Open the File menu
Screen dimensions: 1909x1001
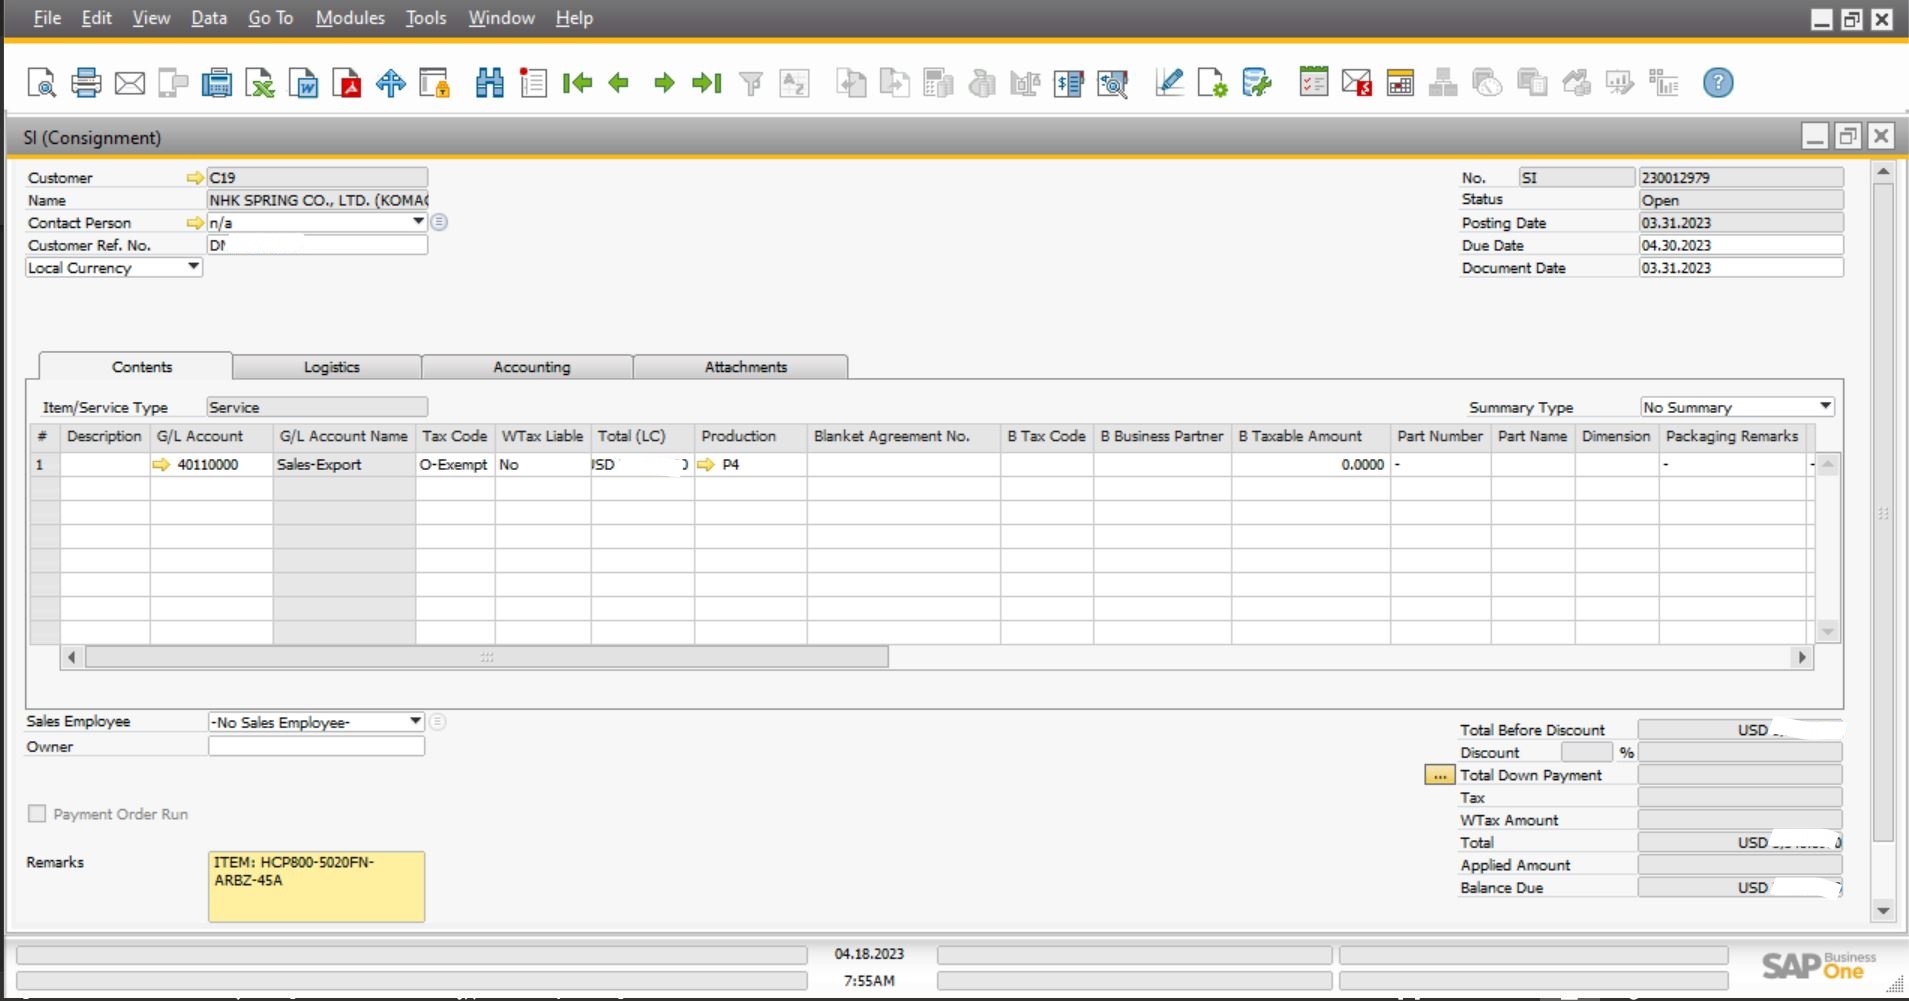[x=47, y=18]
